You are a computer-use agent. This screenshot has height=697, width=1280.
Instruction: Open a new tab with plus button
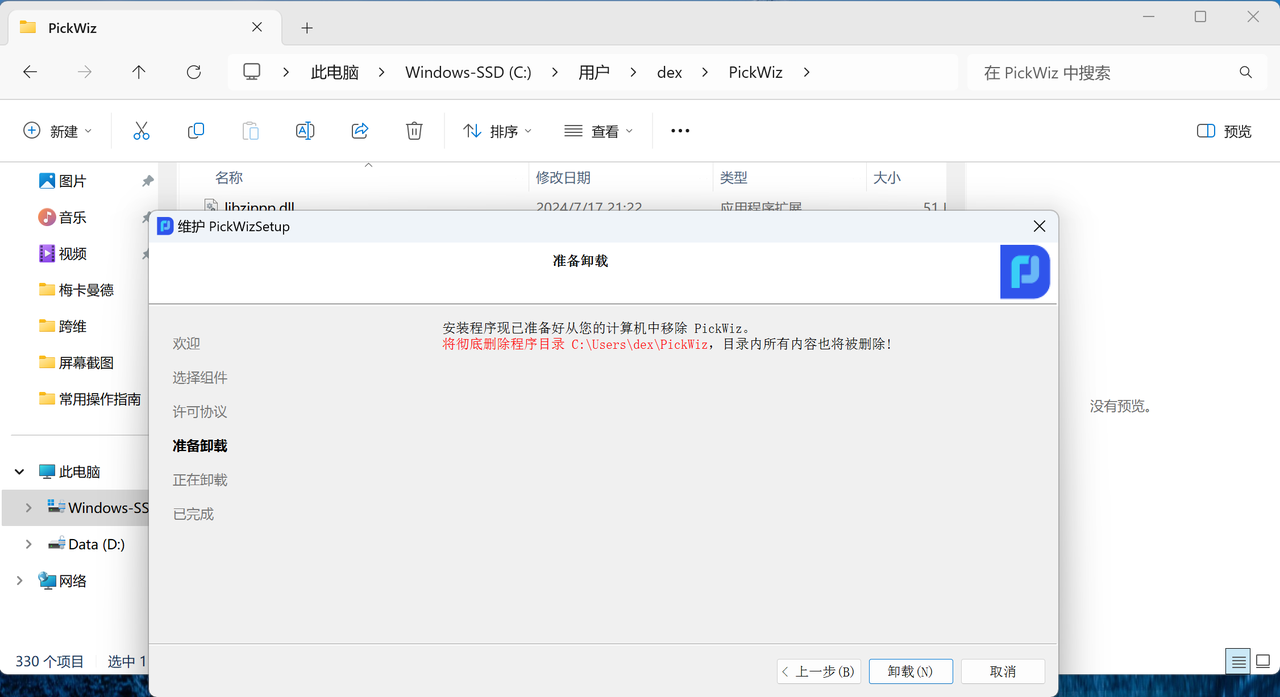[x=307, y=28]
